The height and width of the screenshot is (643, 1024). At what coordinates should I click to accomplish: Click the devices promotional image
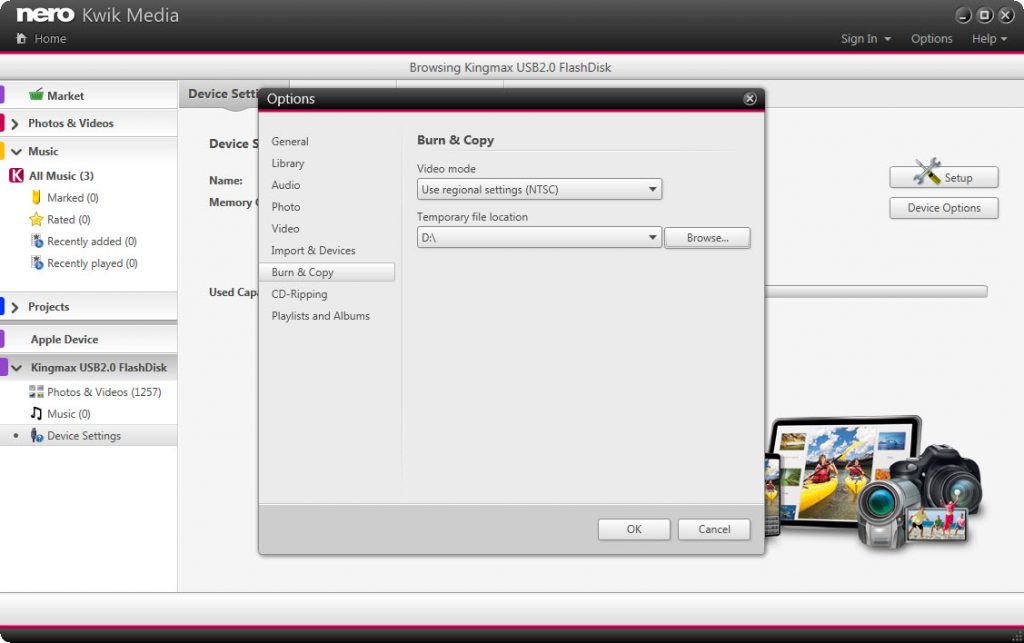pyautogui.click(x=872, y=482)
